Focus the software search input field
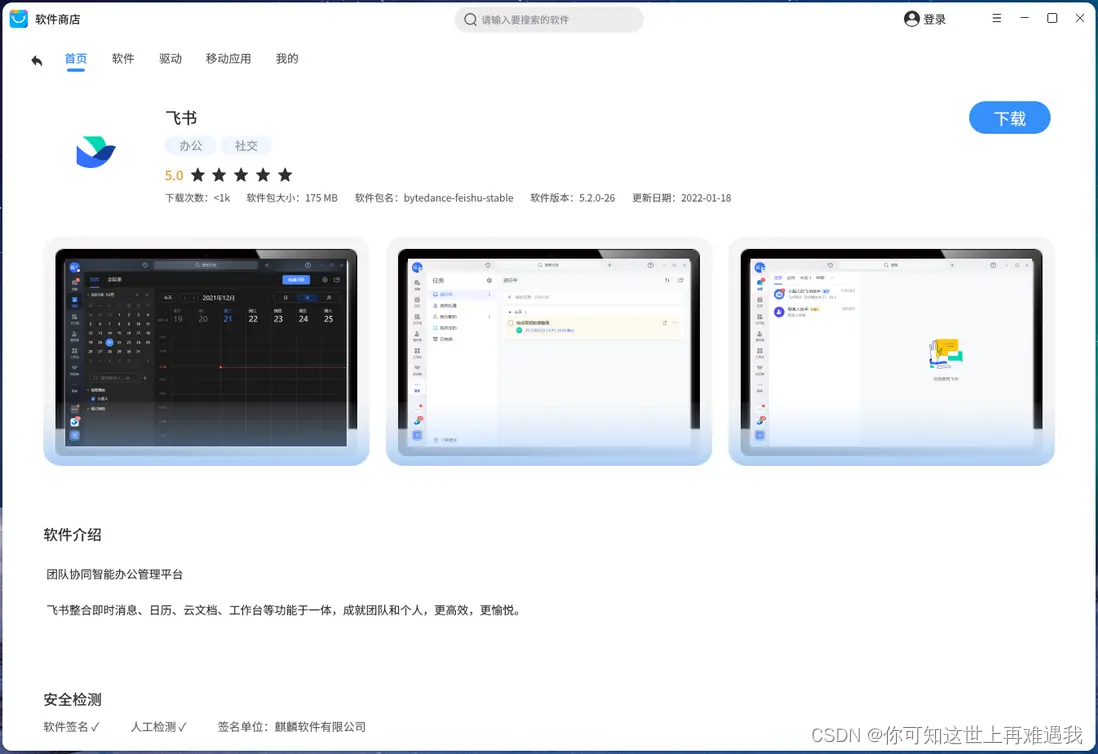 [x=549, y=20]
